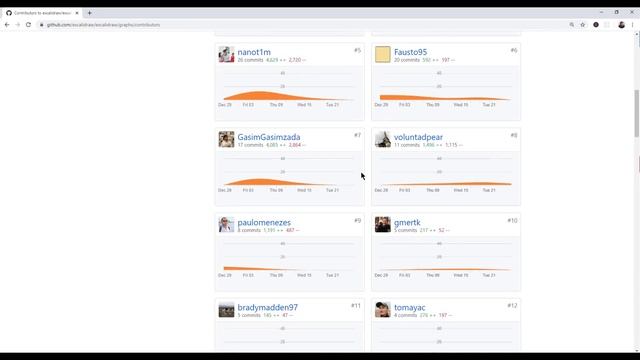Click gmertk's avatar image
This screenshot has width=640, height=360.
click(382, 224)
